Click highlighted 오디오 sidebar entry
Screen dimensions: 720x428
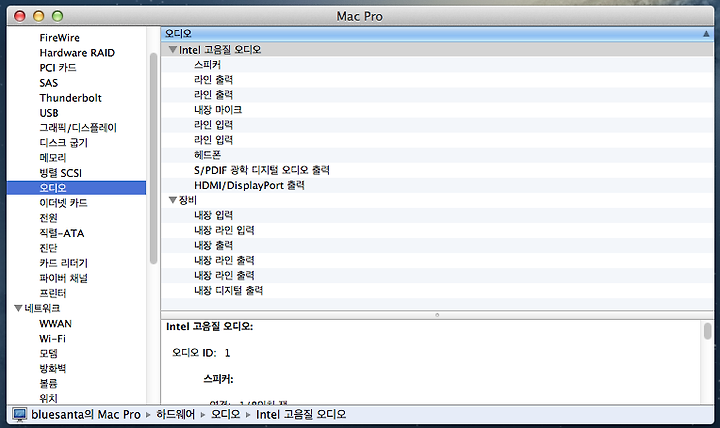[76, 188]
